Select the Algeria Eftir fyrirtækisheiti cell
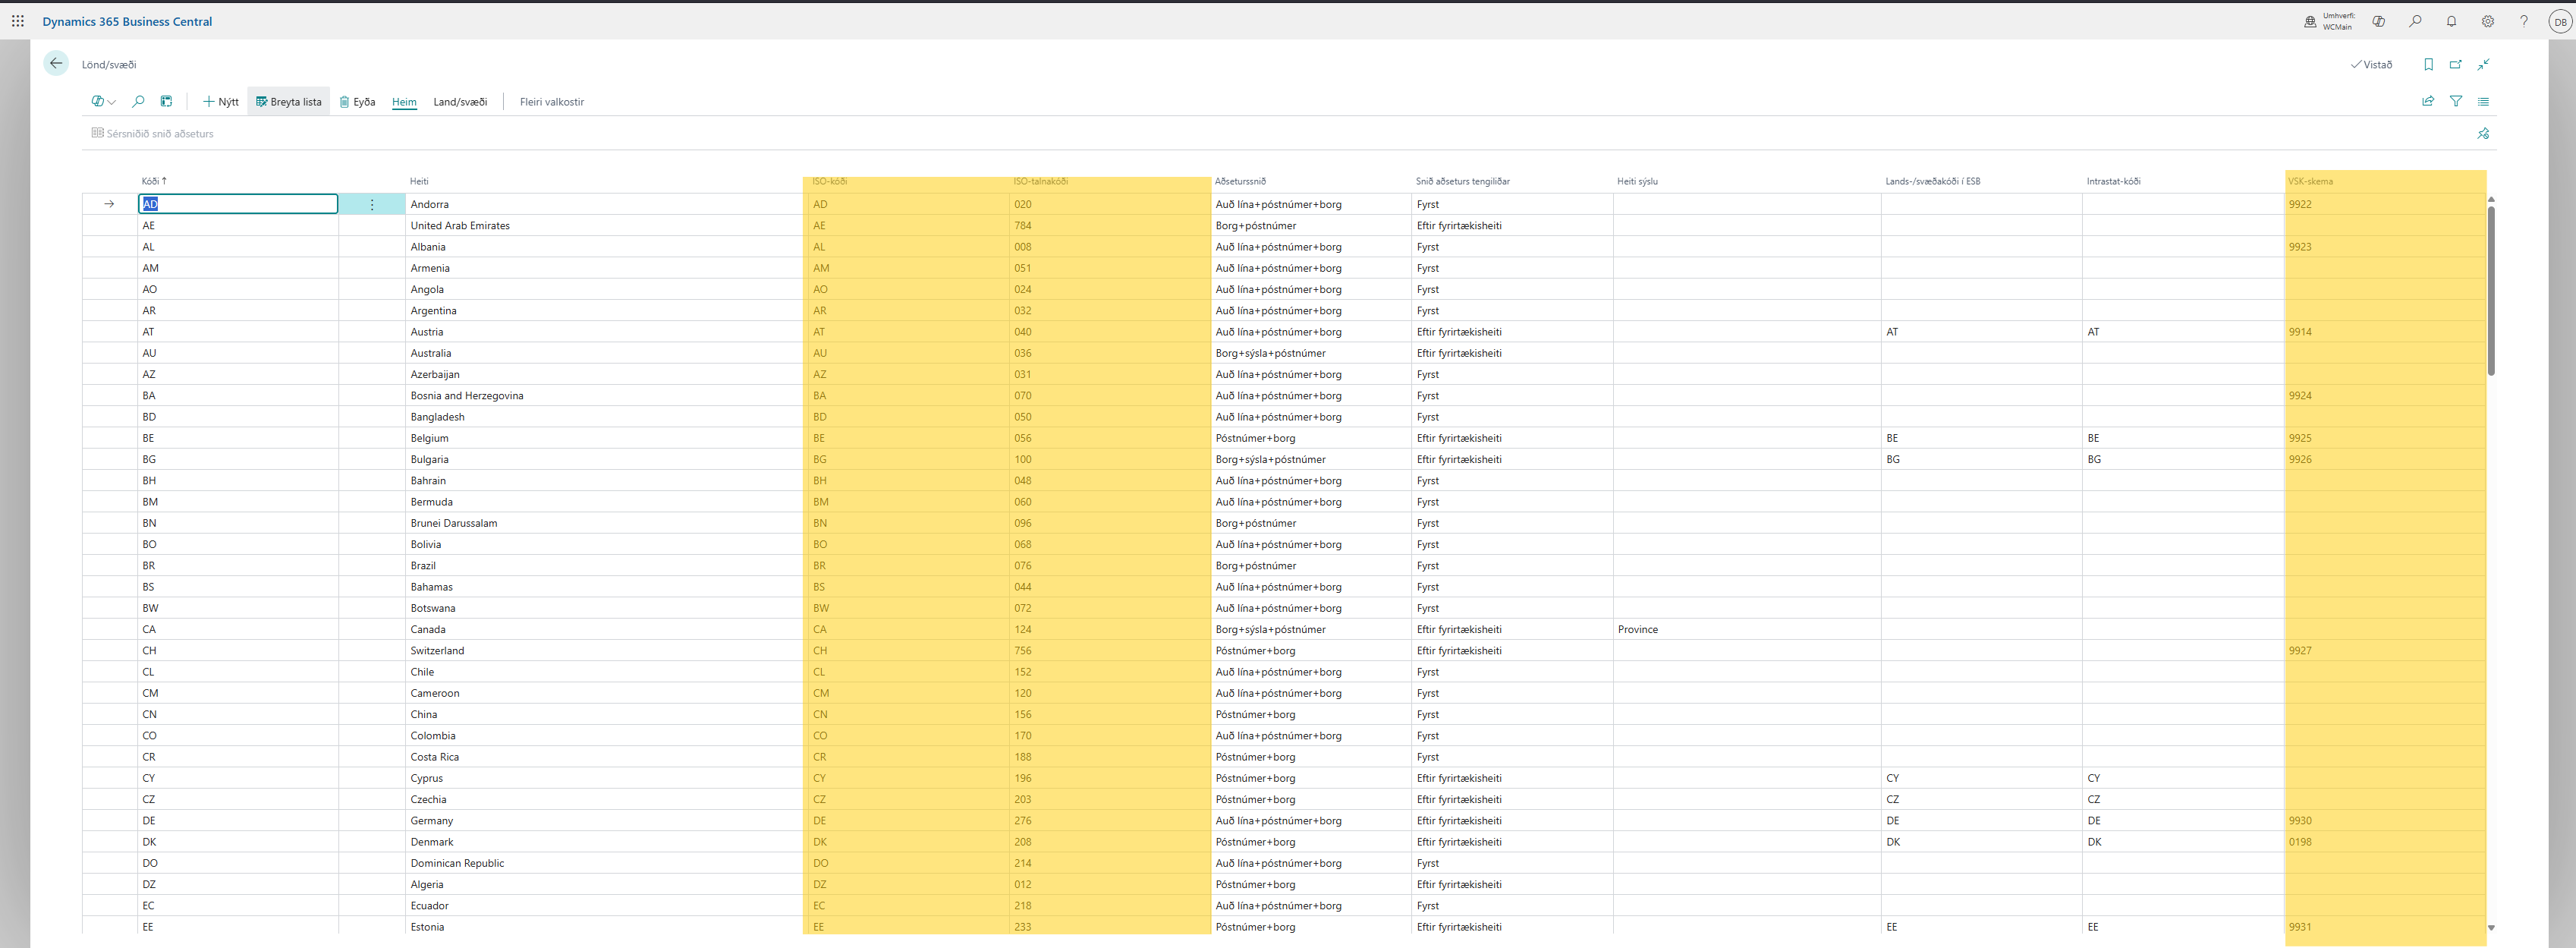 click(x=1511, y=884)
